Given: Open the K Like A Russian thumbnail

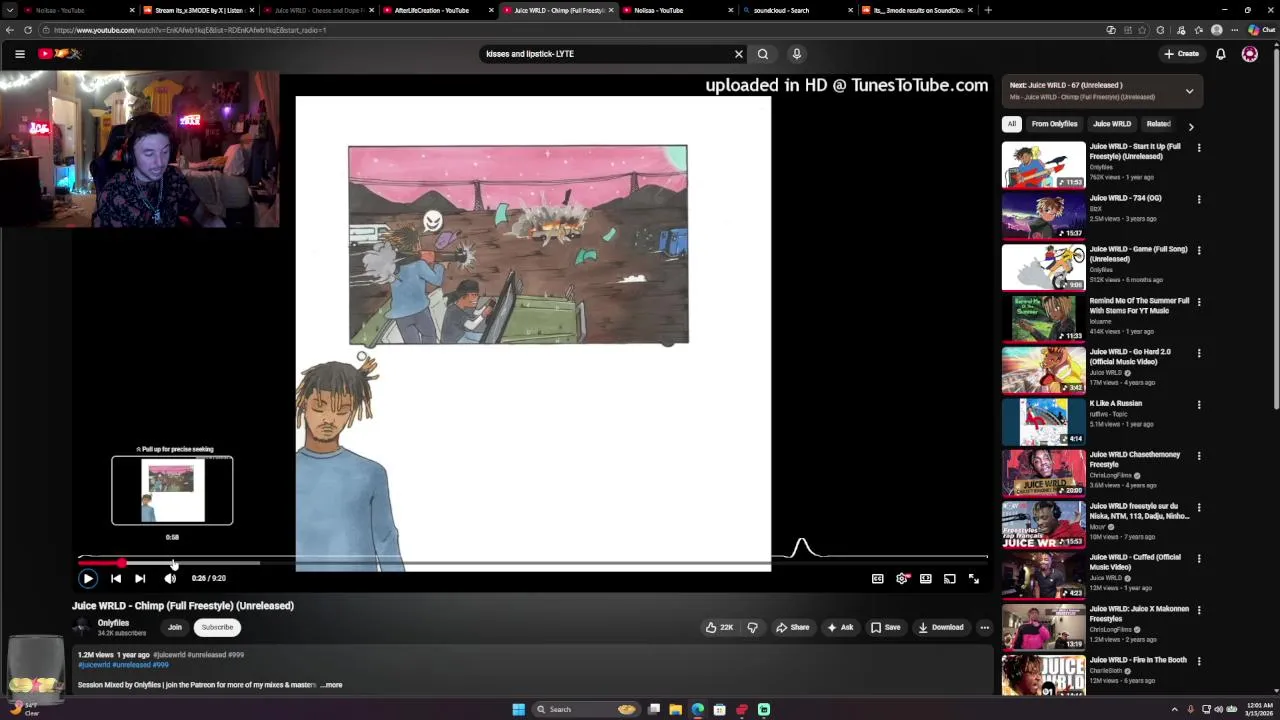Looking at the screenshot, I should coord(1043,421).
